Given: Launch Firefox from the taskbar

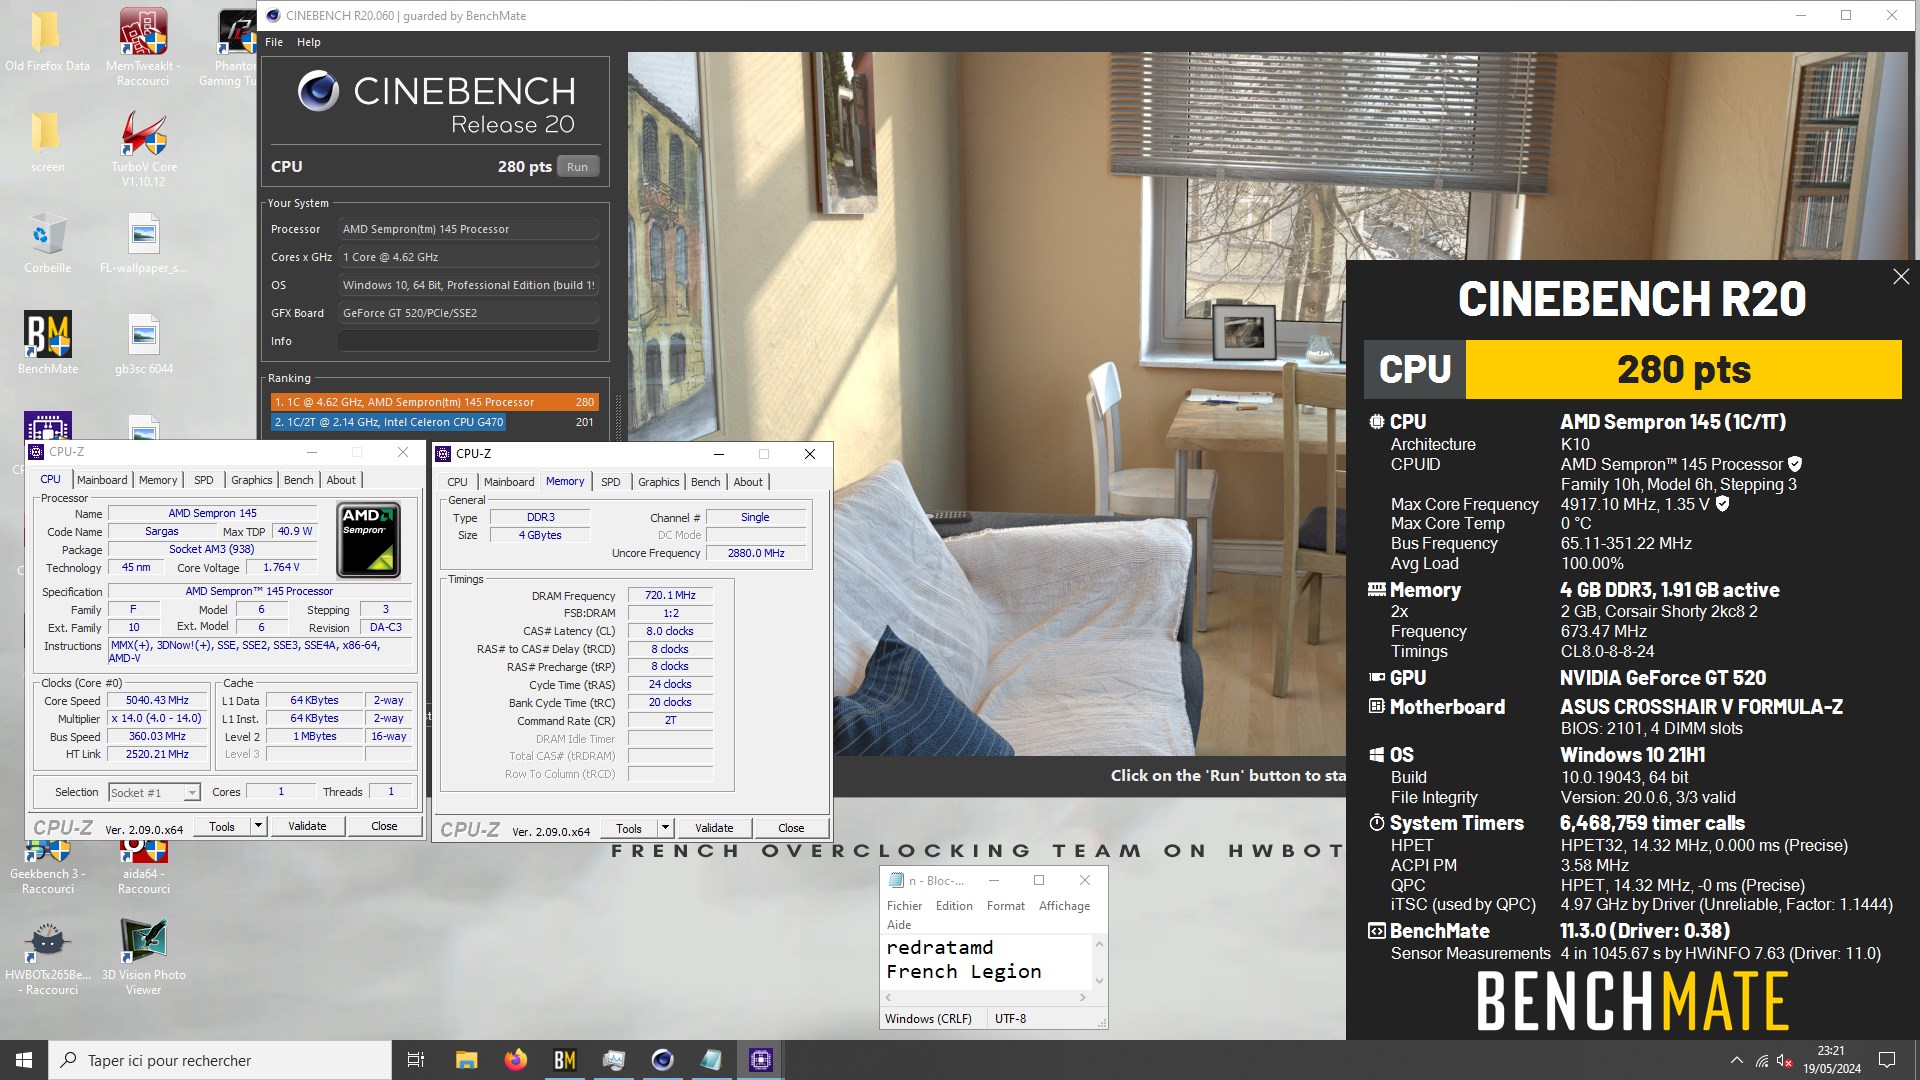Looking at the screenshot, I should click(515, 1060).
